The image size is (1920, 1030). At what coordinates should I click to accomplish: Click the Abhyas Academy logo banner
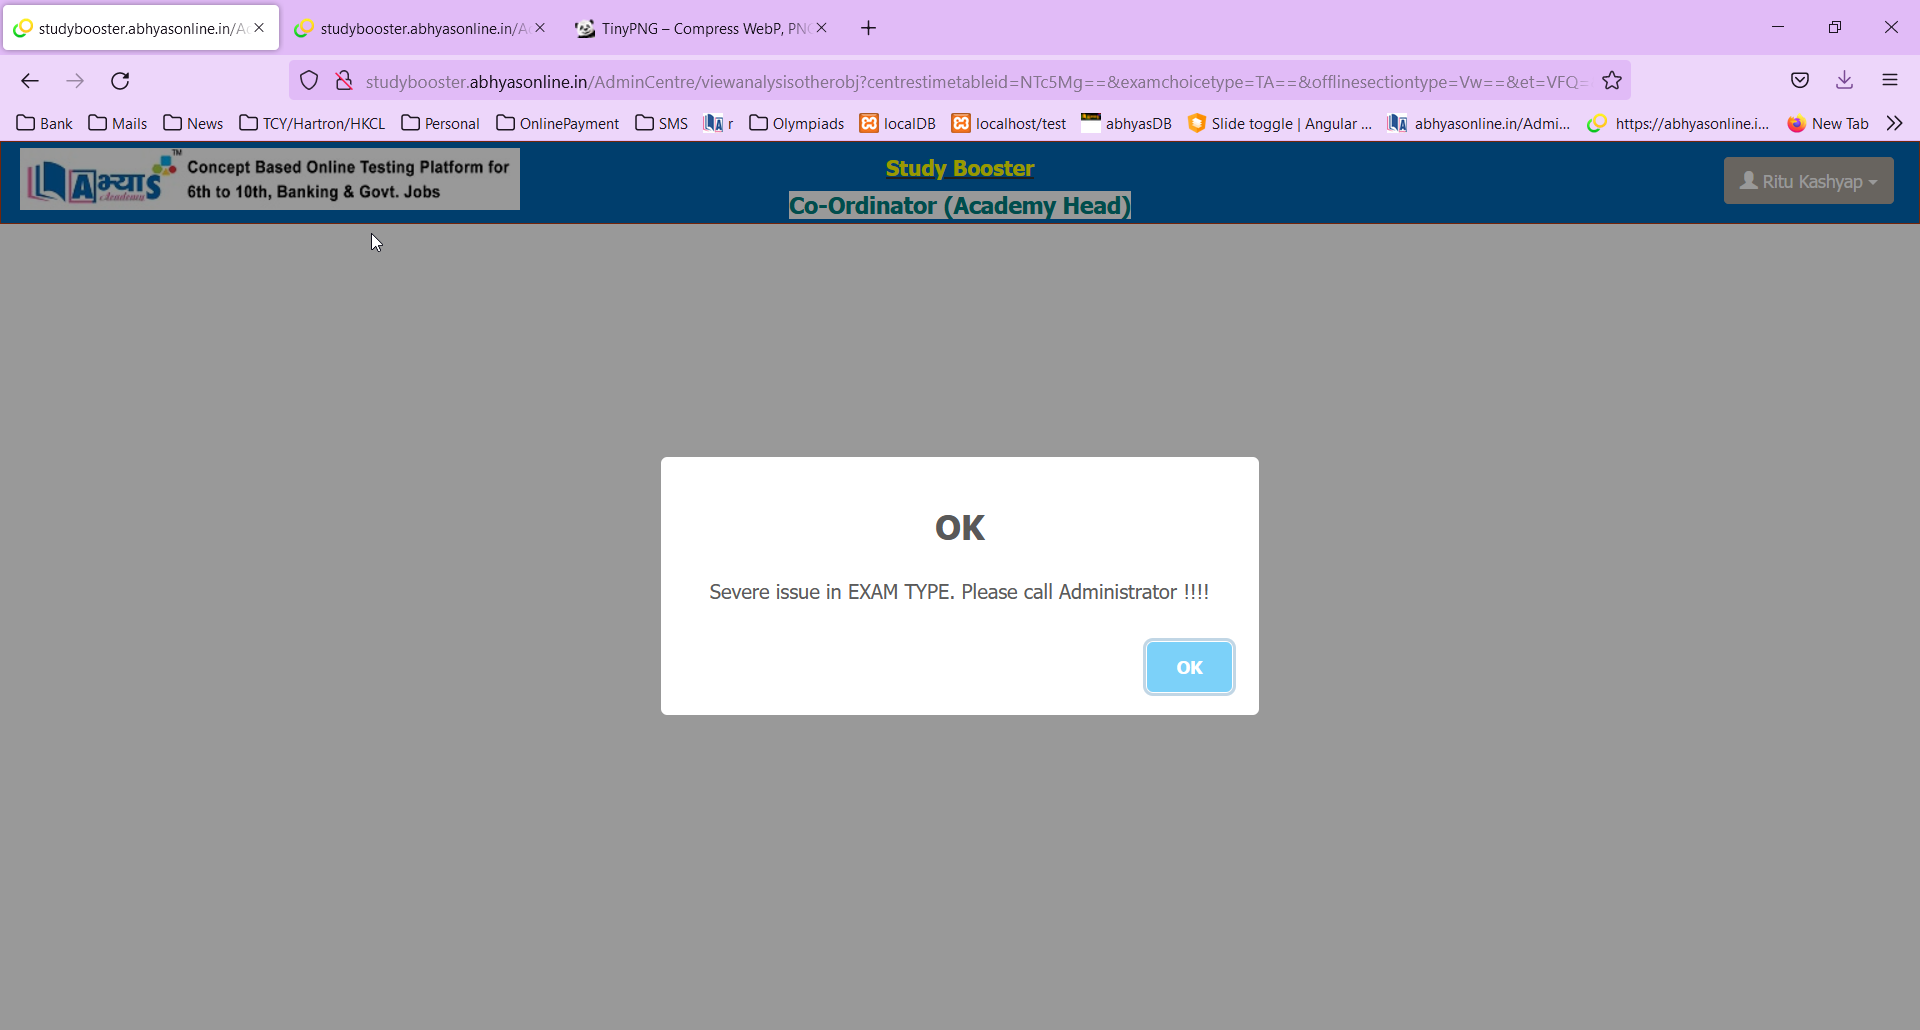(270, 180)
